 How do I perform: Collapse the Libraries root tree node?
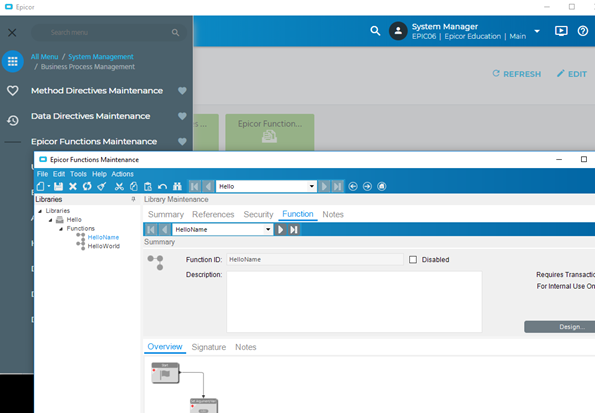(40, 211)
